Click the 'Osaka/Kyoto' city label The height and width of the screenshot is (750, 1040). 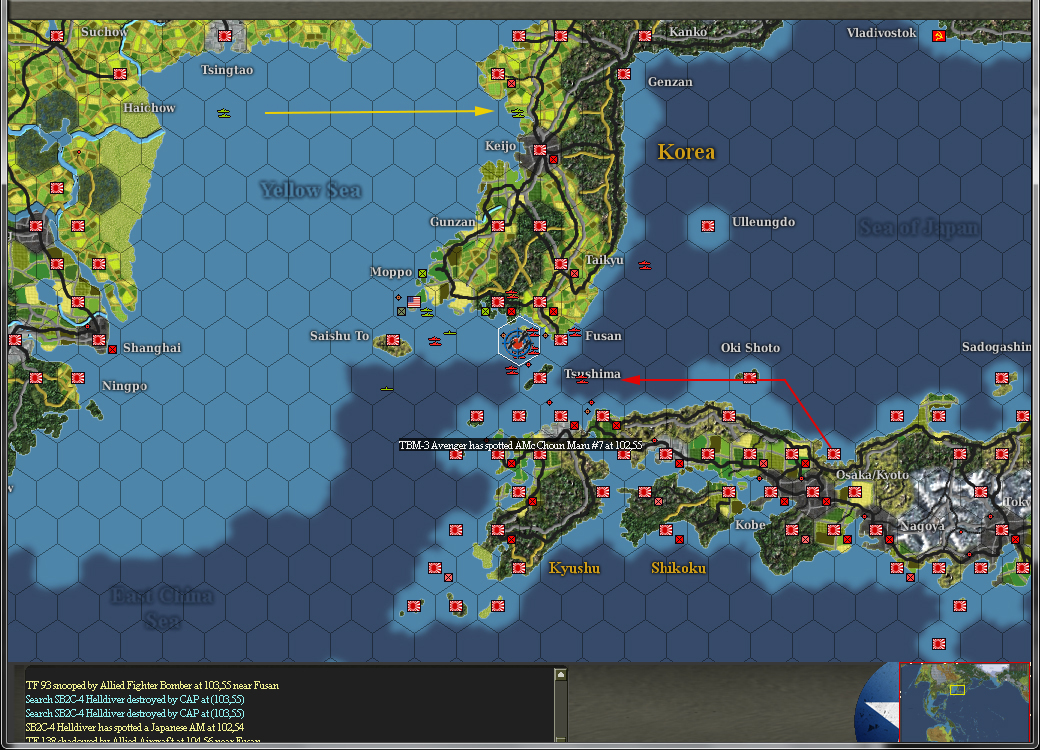coord(872,475)
